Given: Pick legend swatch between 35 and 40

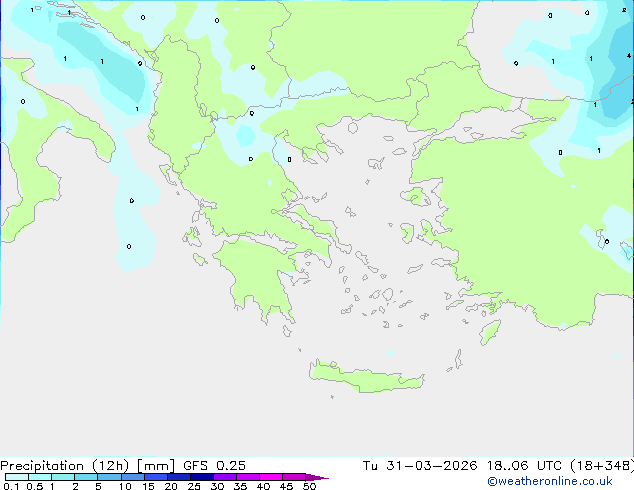Looking at the screenshot, I should point(248,477).
